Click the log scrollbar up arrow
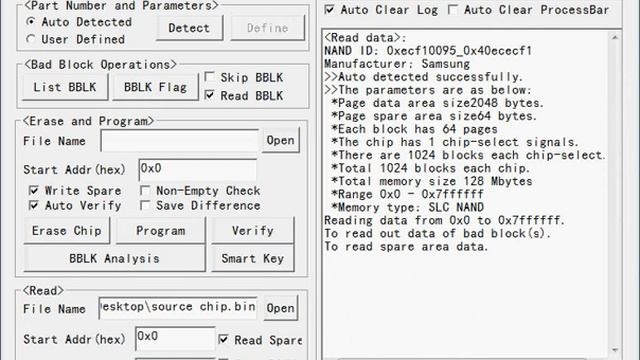Screen dimensions: 640x360 (615, 38)
